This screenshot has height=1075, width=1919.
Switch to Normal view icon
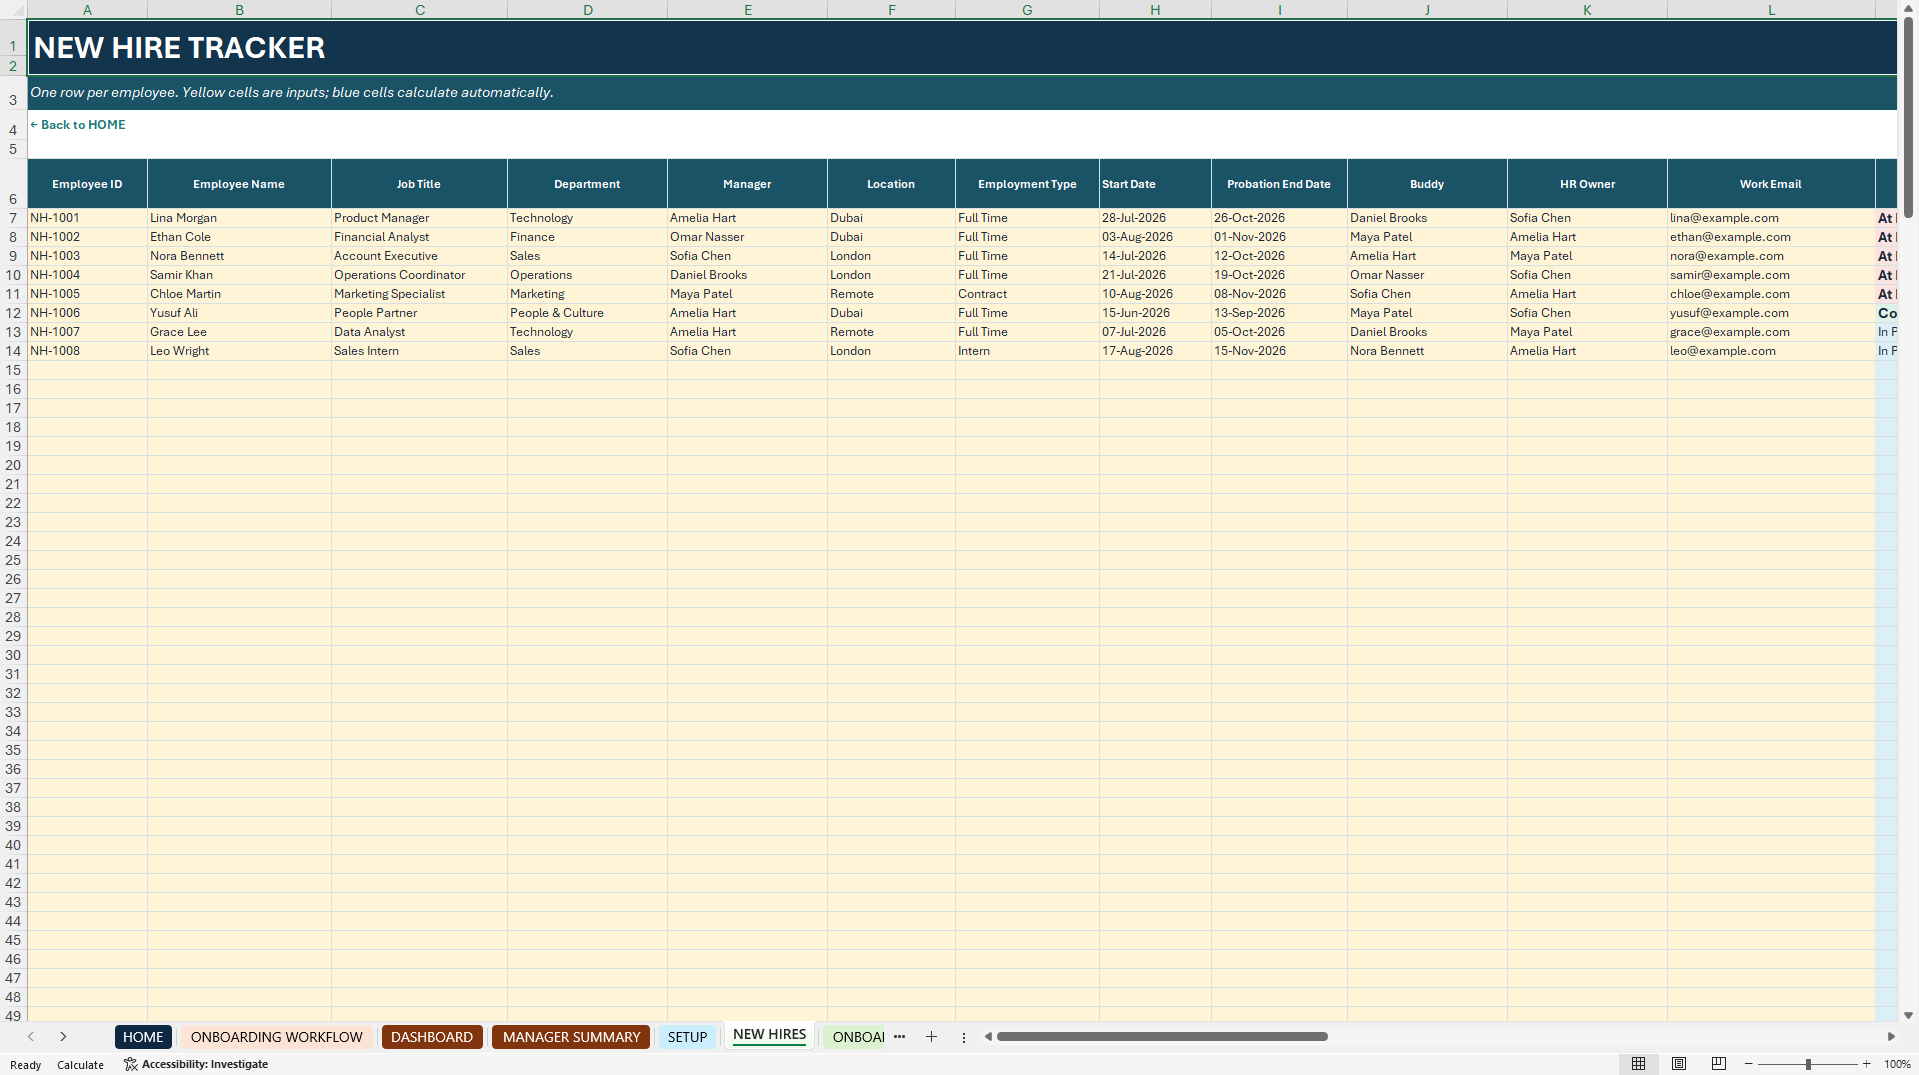coord(1638,1064)
